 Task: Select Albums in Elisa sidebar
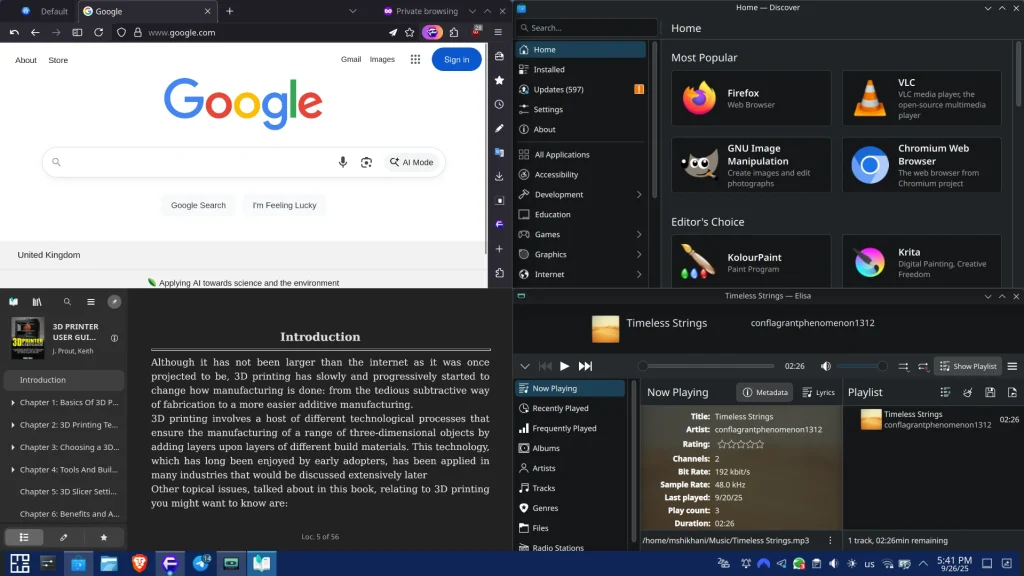570,448
